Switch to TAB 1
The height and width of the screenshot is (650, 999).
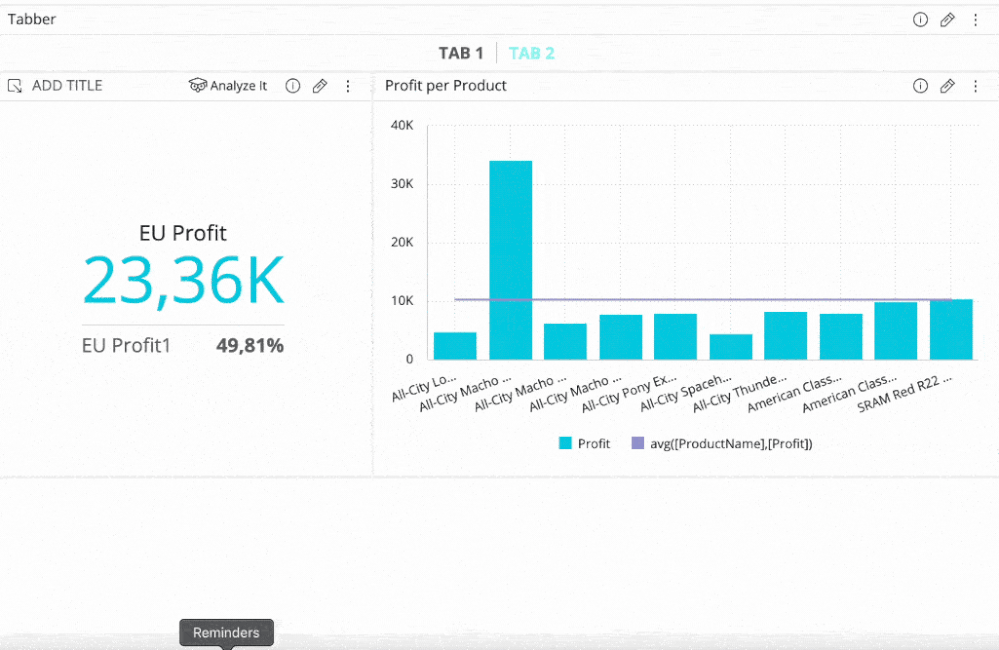point(461,53)
